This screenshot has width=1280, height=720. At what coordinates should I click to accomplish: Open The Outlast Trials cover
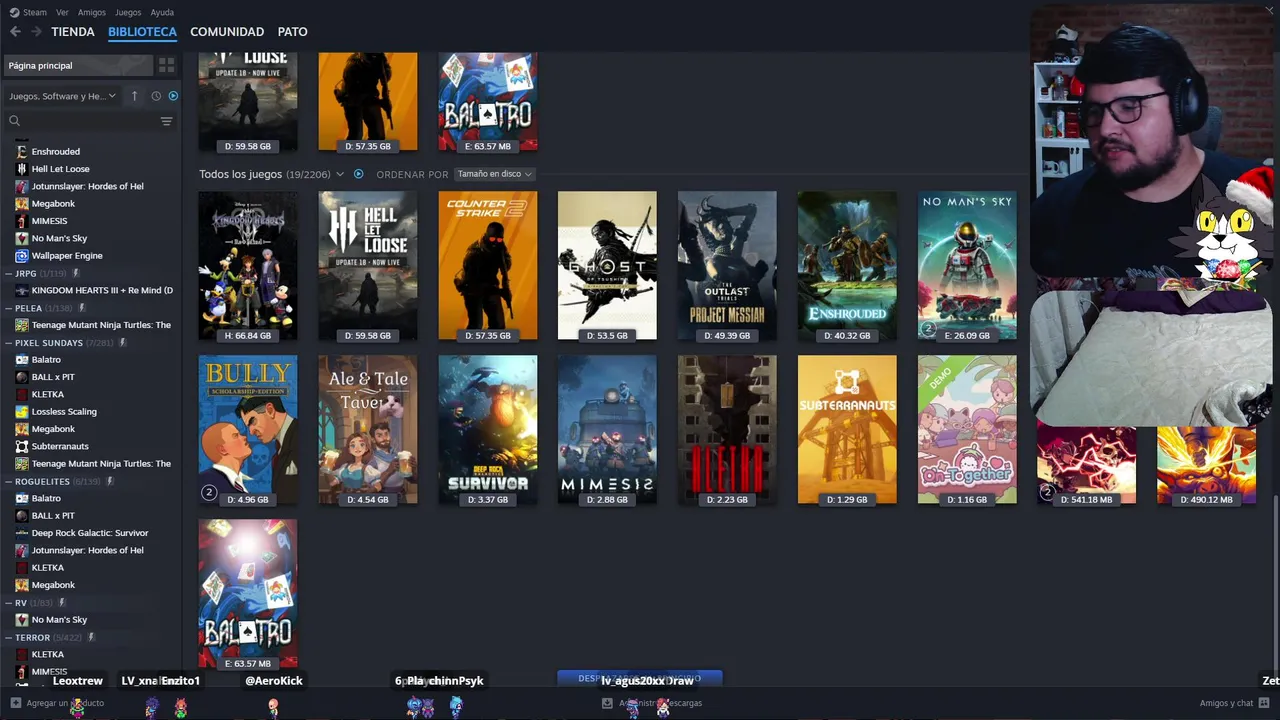point(727,266)
